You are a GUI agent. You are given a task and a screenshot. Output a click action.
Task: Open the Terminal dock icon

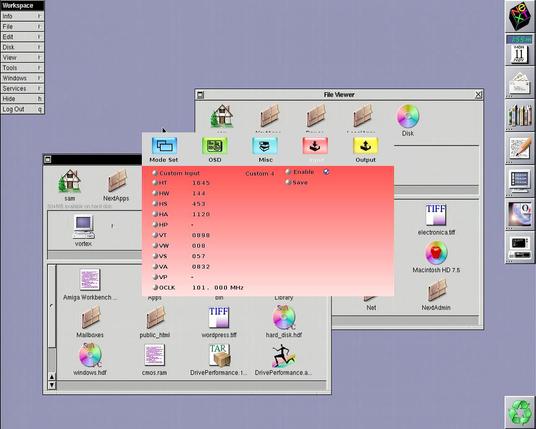pos(520,246)
